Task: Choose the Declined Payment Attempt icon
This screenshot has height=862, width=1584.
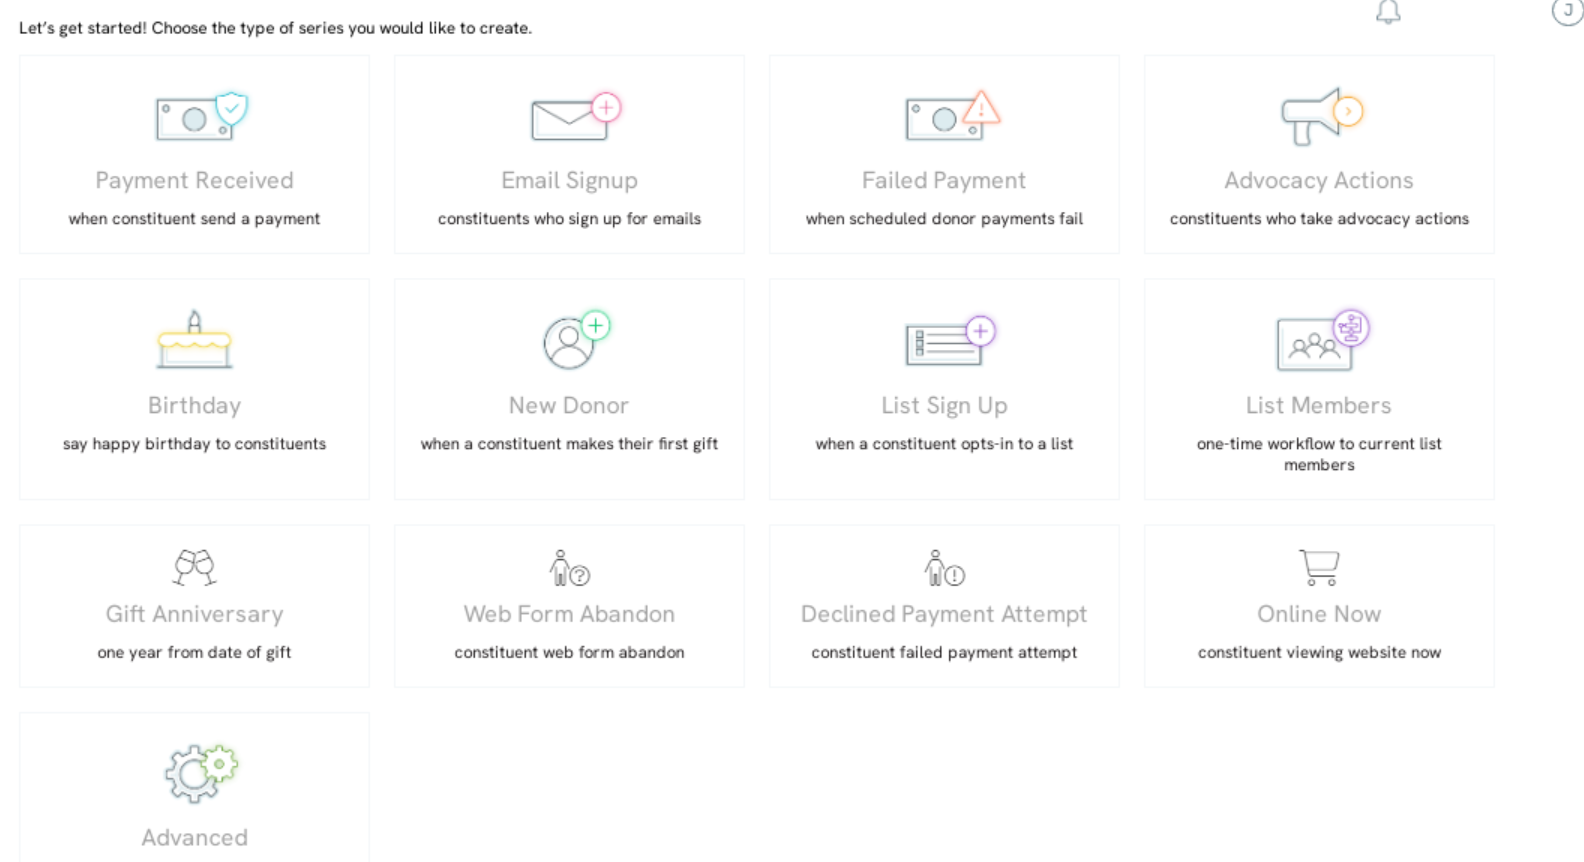Action: (944, 567)
